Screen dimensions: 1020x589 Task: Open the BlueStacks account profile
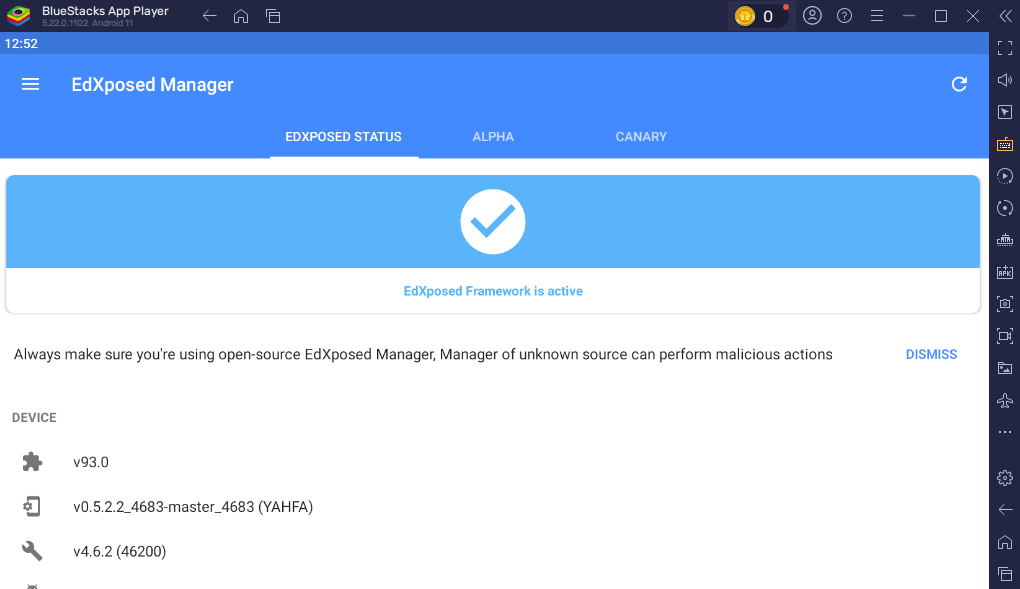click(812, 16)
